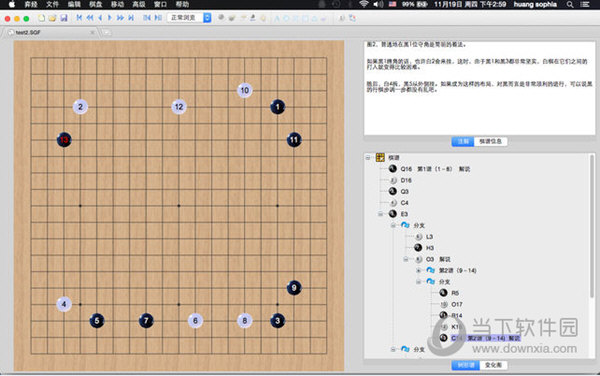Open the volume control menu
Image resolution: width=600 pixels, height=376 pixels.
[x=378, y=5]
